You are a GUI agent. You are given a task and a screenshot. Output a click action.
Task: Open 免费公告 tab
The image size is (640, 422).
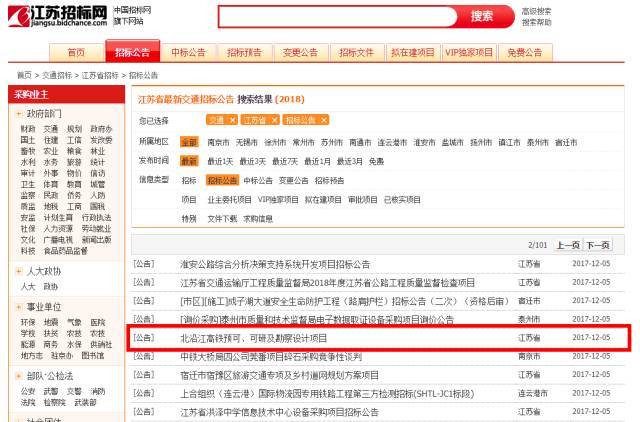point(525,53)
